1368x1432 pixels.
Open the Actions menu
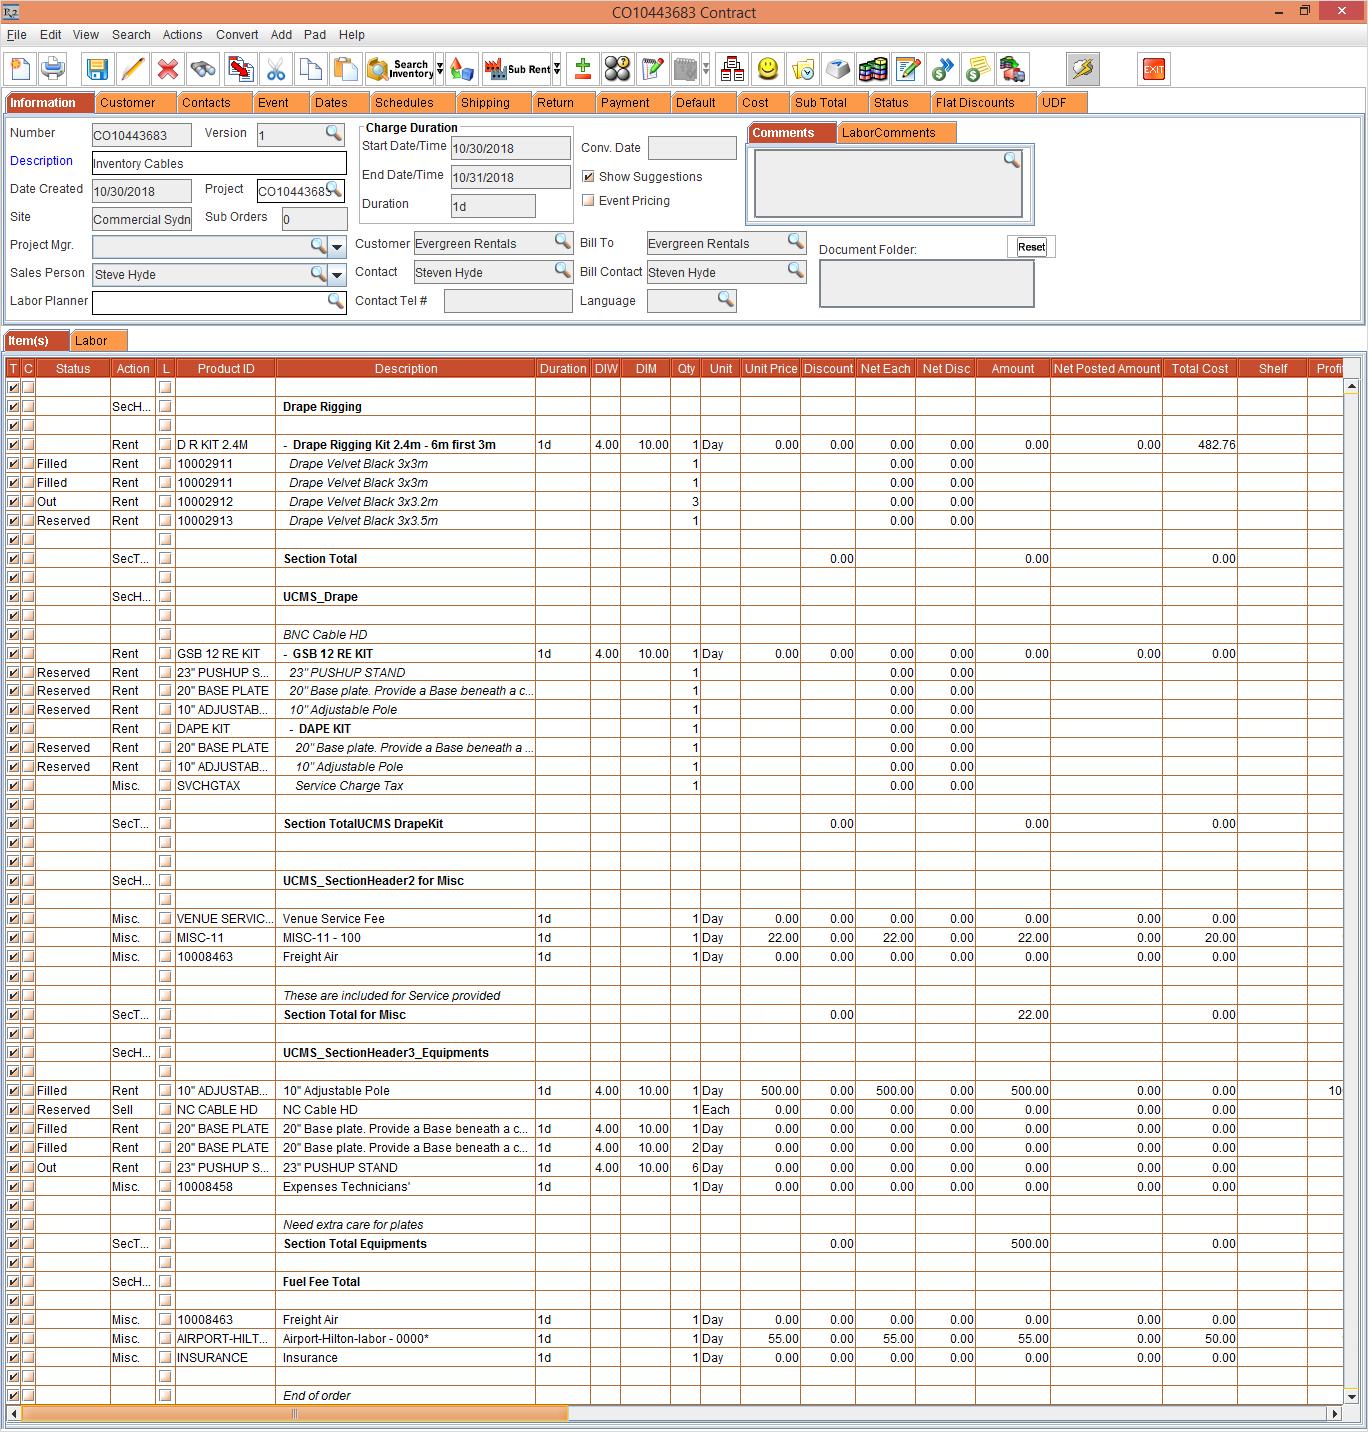pyautogui.click(x=182, y=35)
